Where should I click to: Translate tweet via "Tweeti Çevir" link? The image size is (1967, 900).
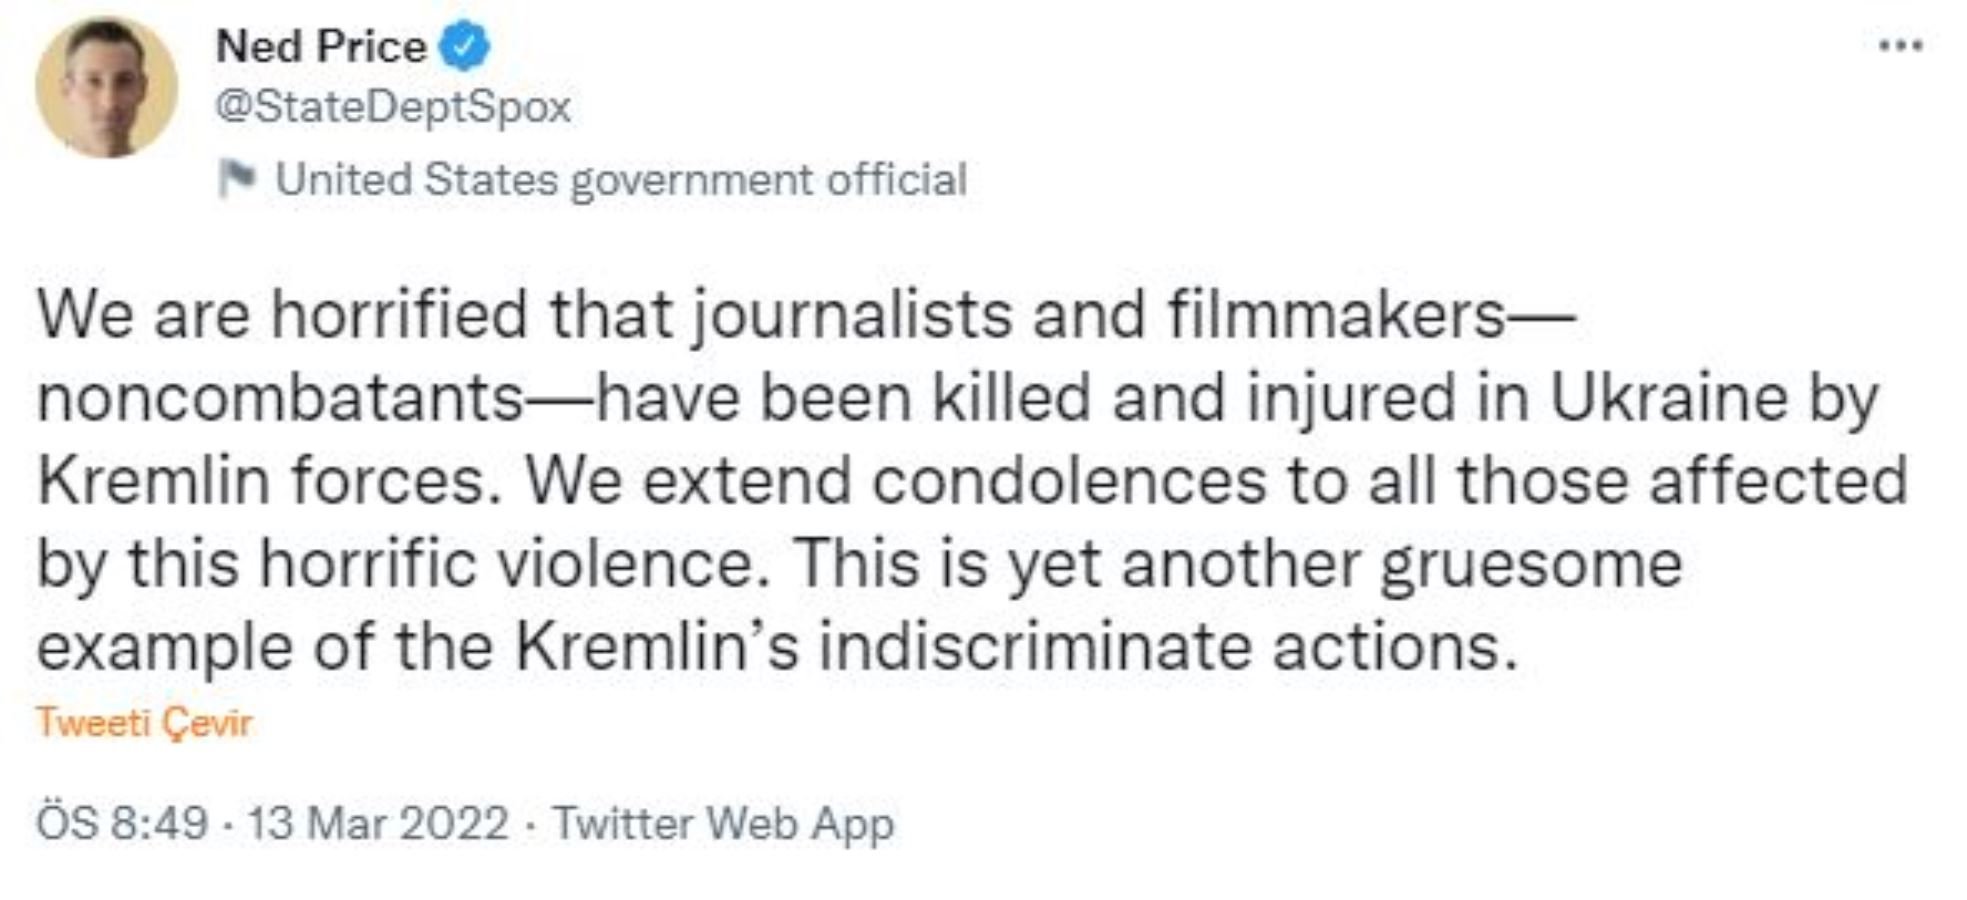(144, 722)
